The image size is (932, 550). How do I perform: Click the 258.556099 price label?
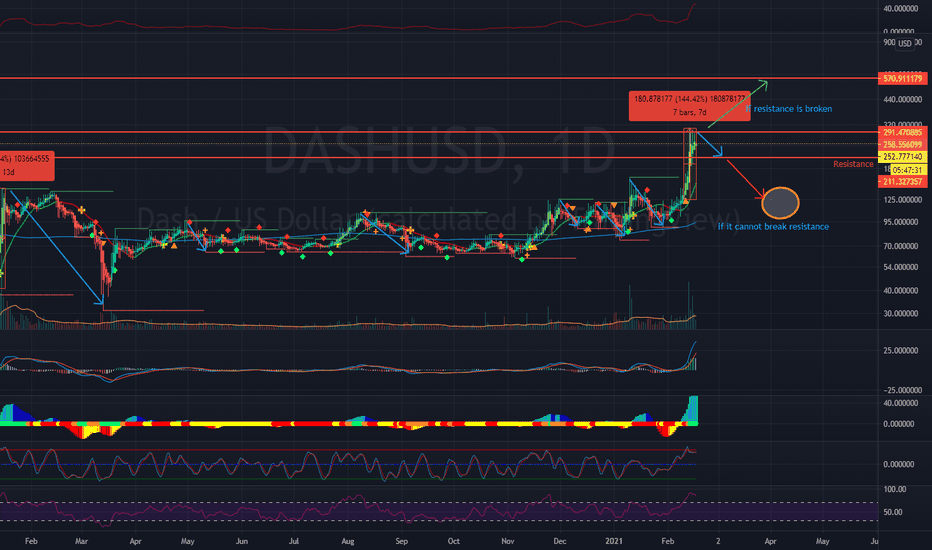[x=902, y=144]
